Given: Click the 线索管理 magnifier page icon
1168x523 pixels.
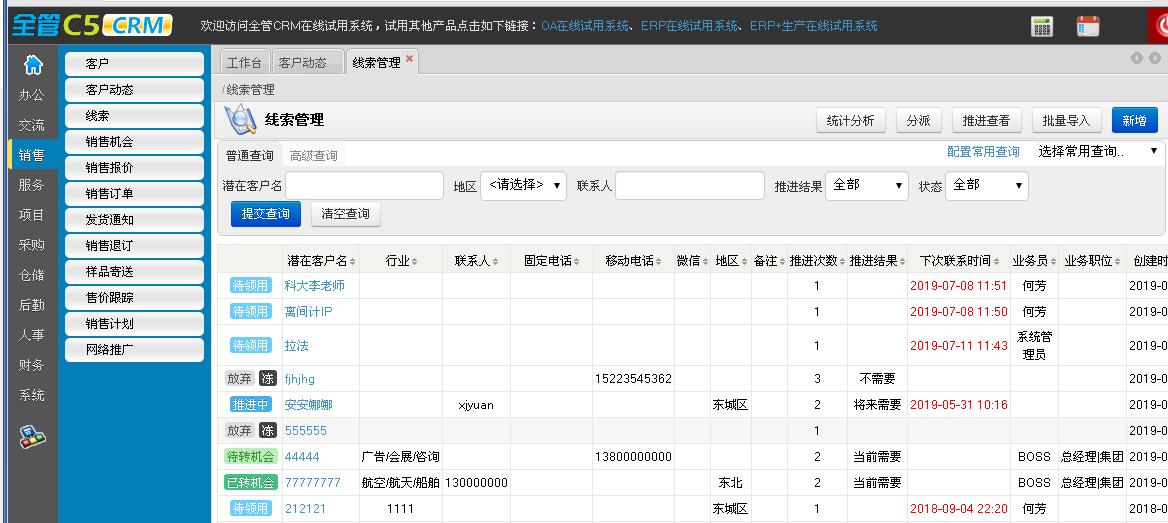Looking at the screenshot, I should (x=240, y=119).
